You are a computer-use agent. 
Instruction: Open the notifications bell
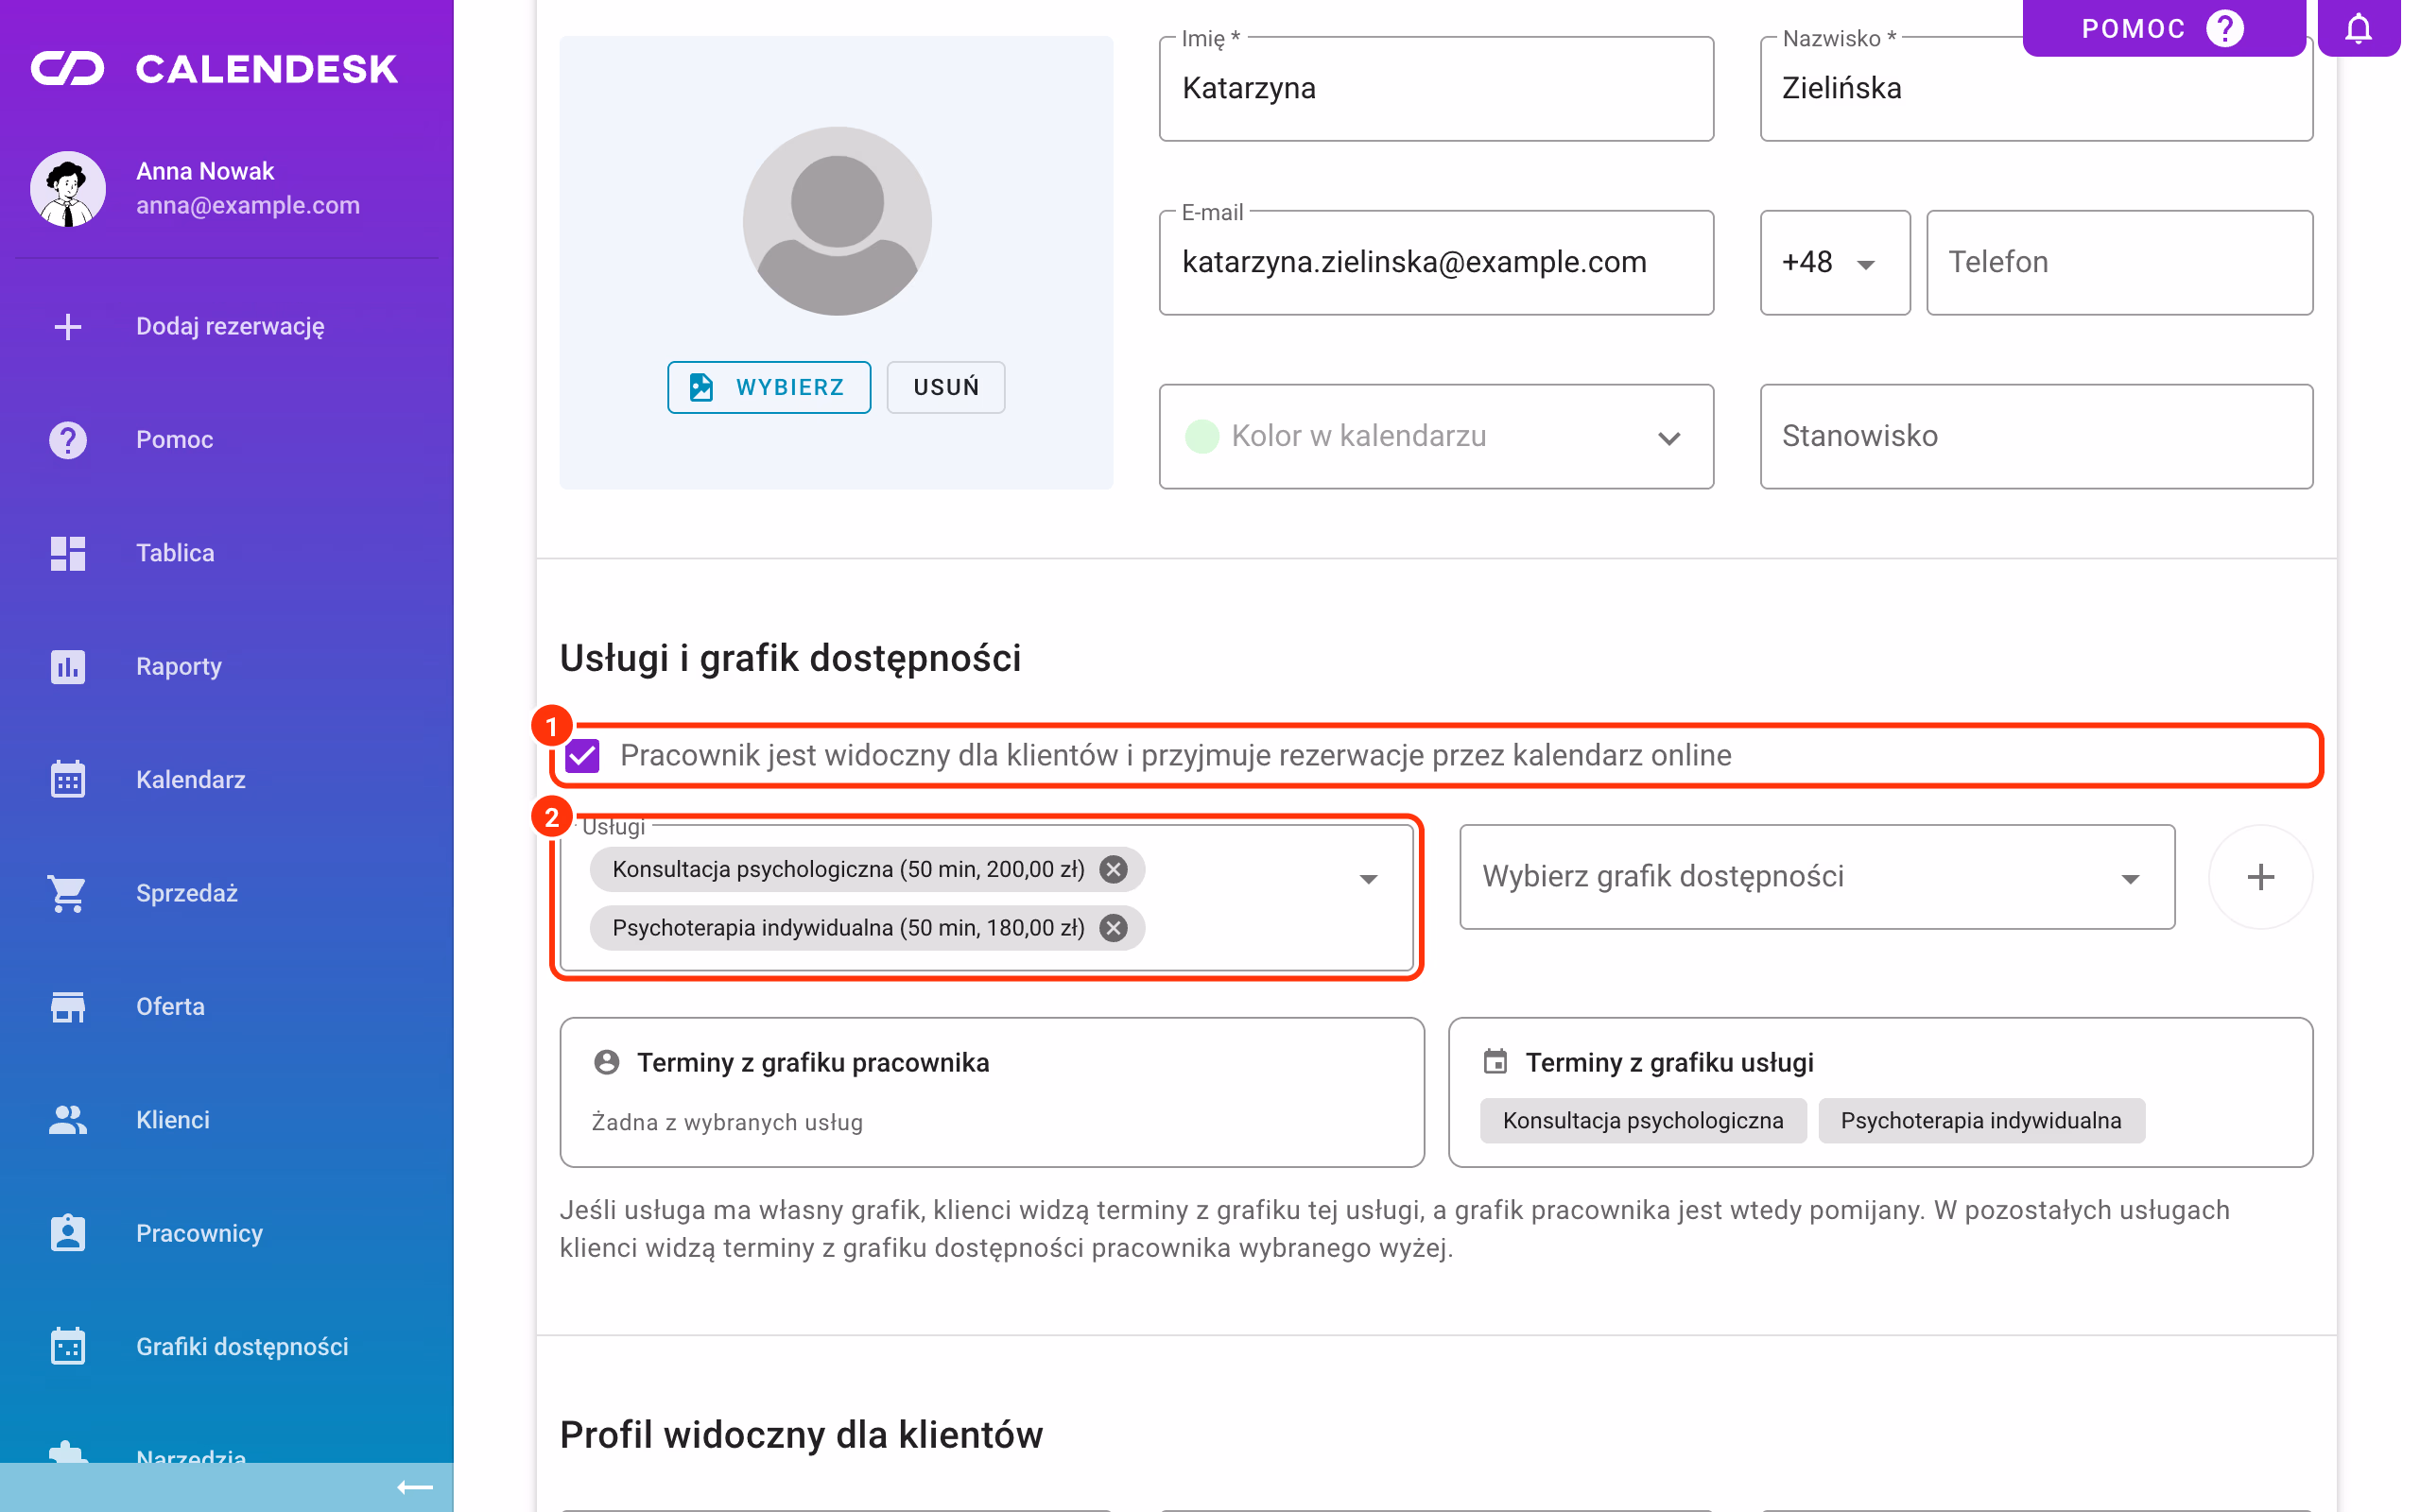tap(2358, 28)
